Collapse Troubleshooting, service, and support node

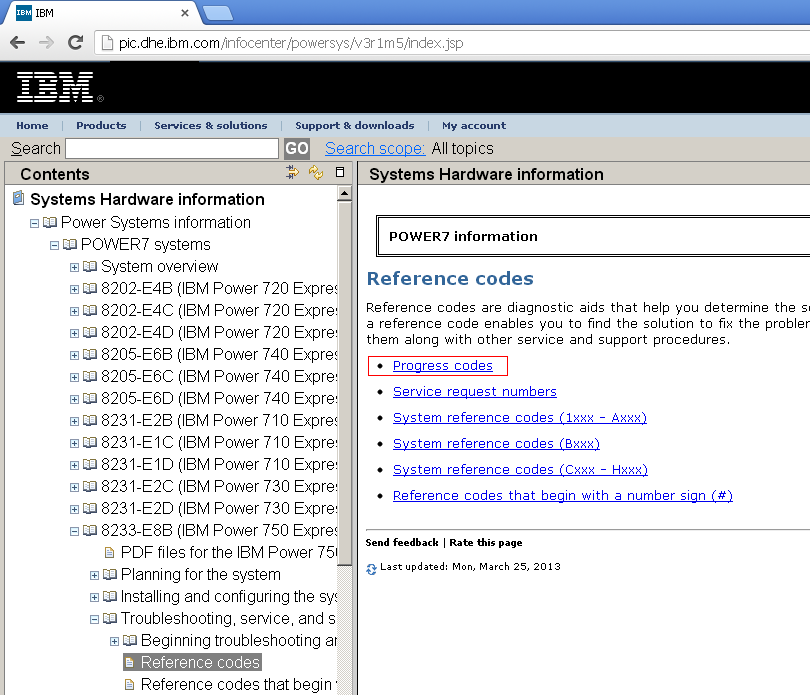[95, 618]
